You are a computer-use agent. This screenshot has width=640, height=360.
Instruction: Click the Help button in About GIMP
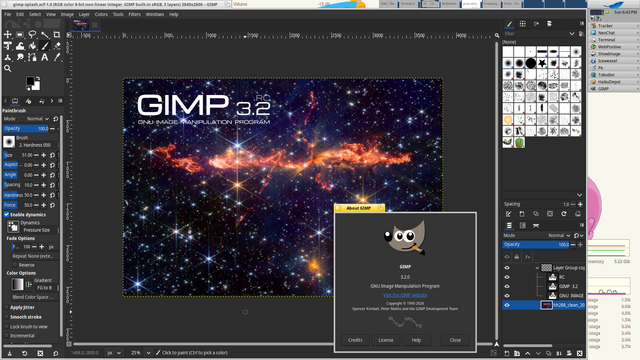[x=416, y=340]
